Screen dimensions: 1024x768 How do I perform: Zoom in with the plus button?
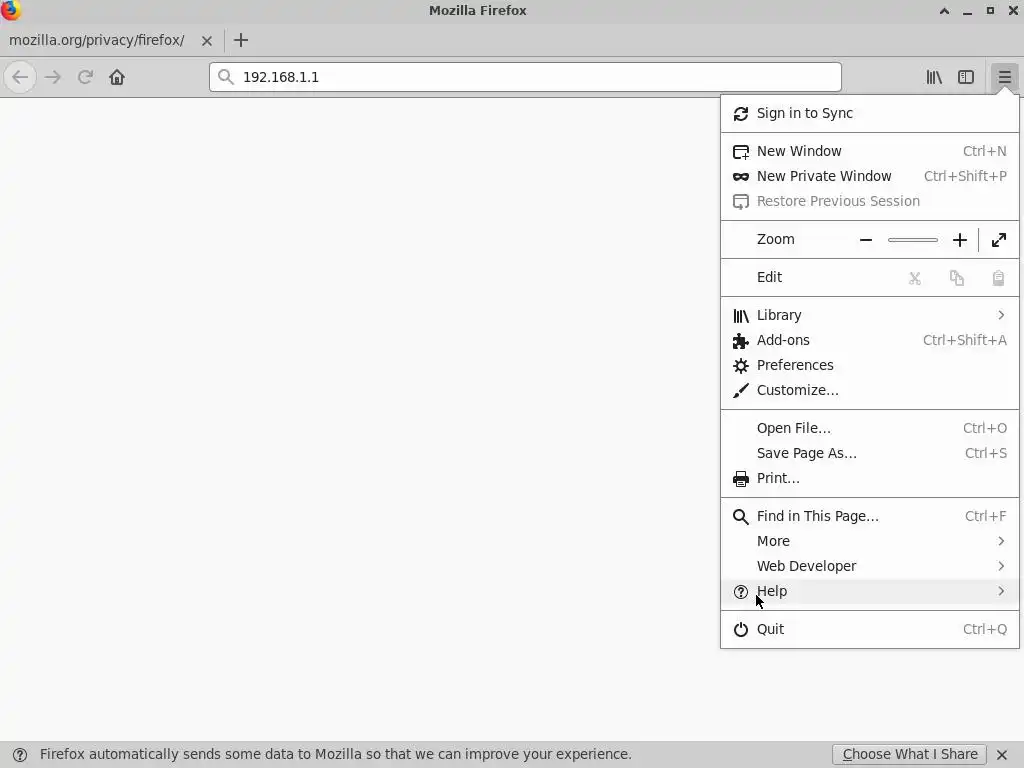[x=959, y=240]
